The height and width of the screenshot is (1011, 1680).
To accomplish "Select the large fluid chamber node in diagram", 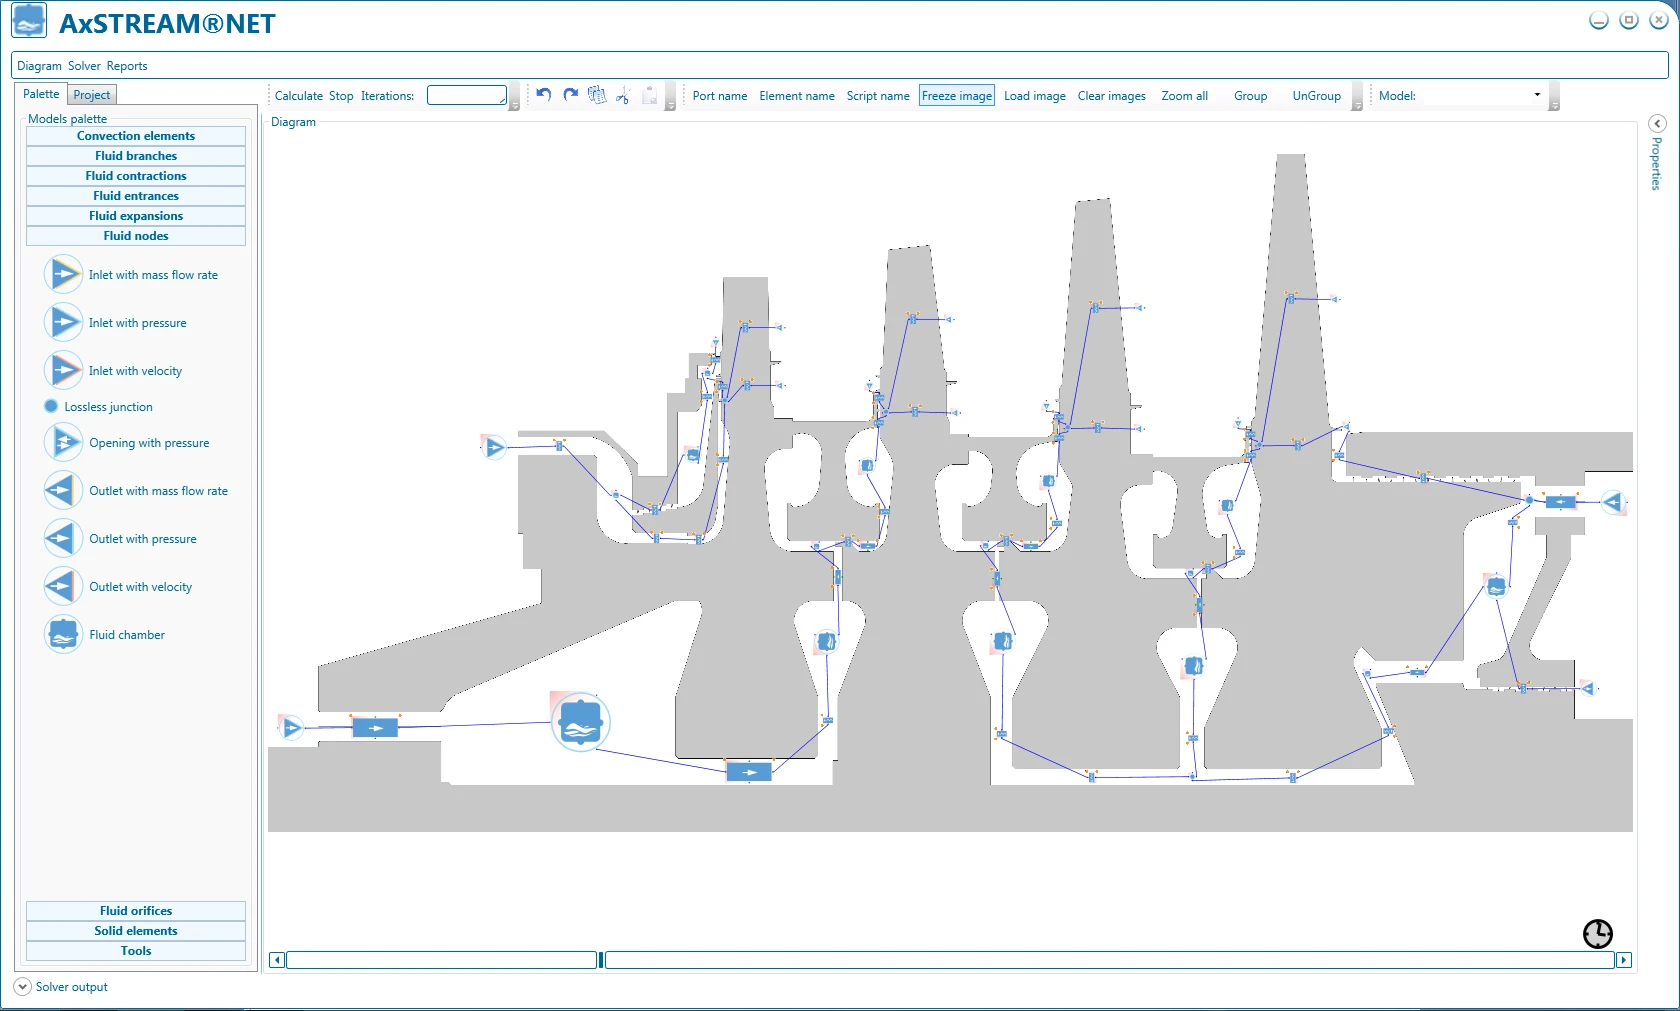I will [581, 722].
